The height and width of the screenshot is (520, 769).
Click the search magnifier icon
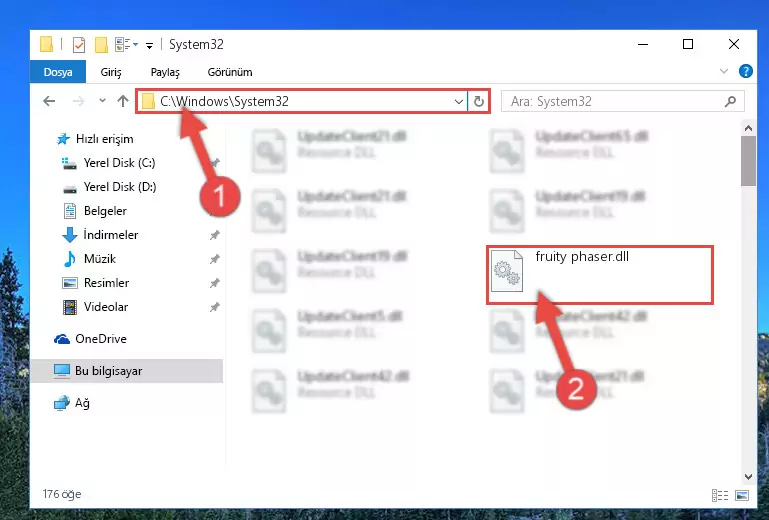pyautogui.click(x=730, y=101)
